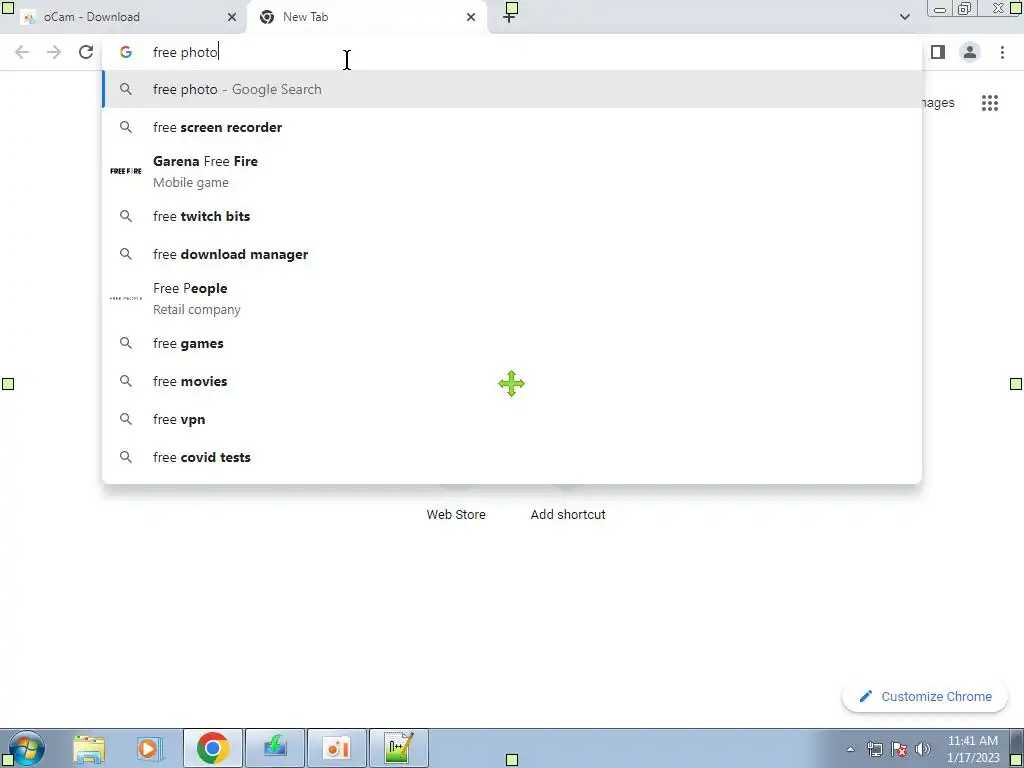Switch to oCam - Download tab
This screenshot has height=768, width=1024.
pos(123,17)
